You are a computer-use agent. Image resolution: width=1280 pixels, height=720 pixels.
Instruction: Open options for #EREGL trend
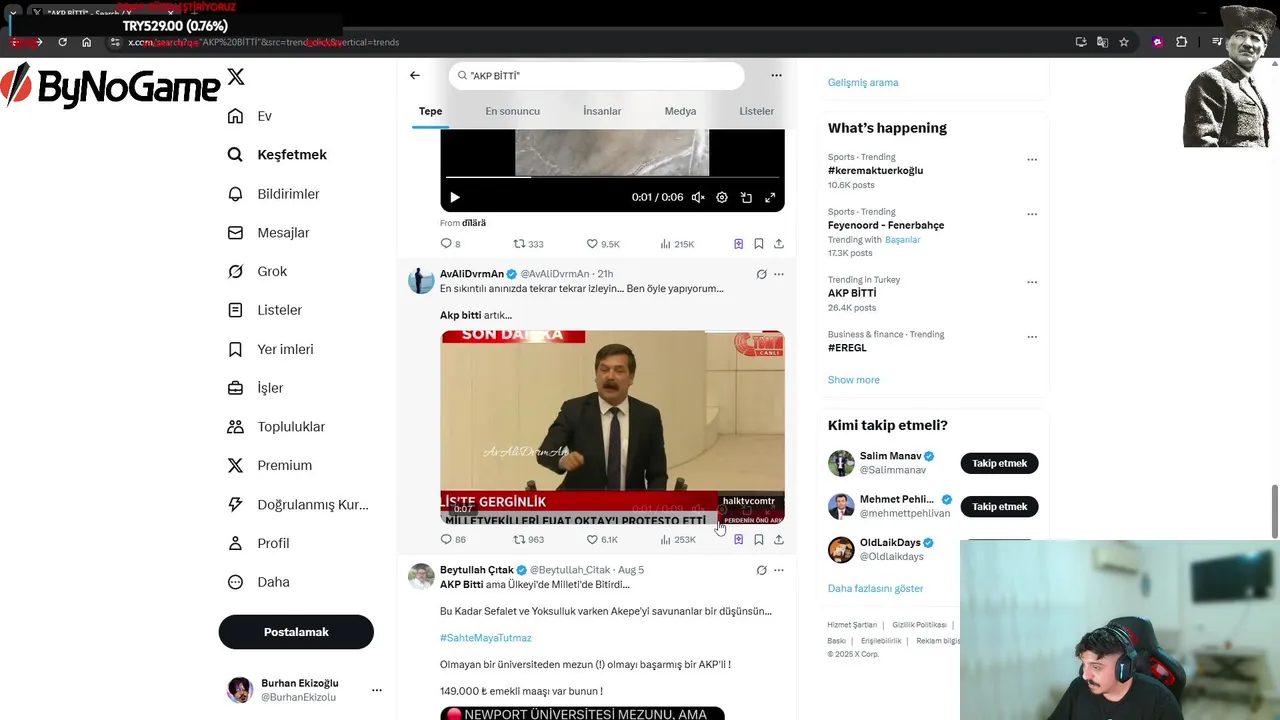(1032, 337)
